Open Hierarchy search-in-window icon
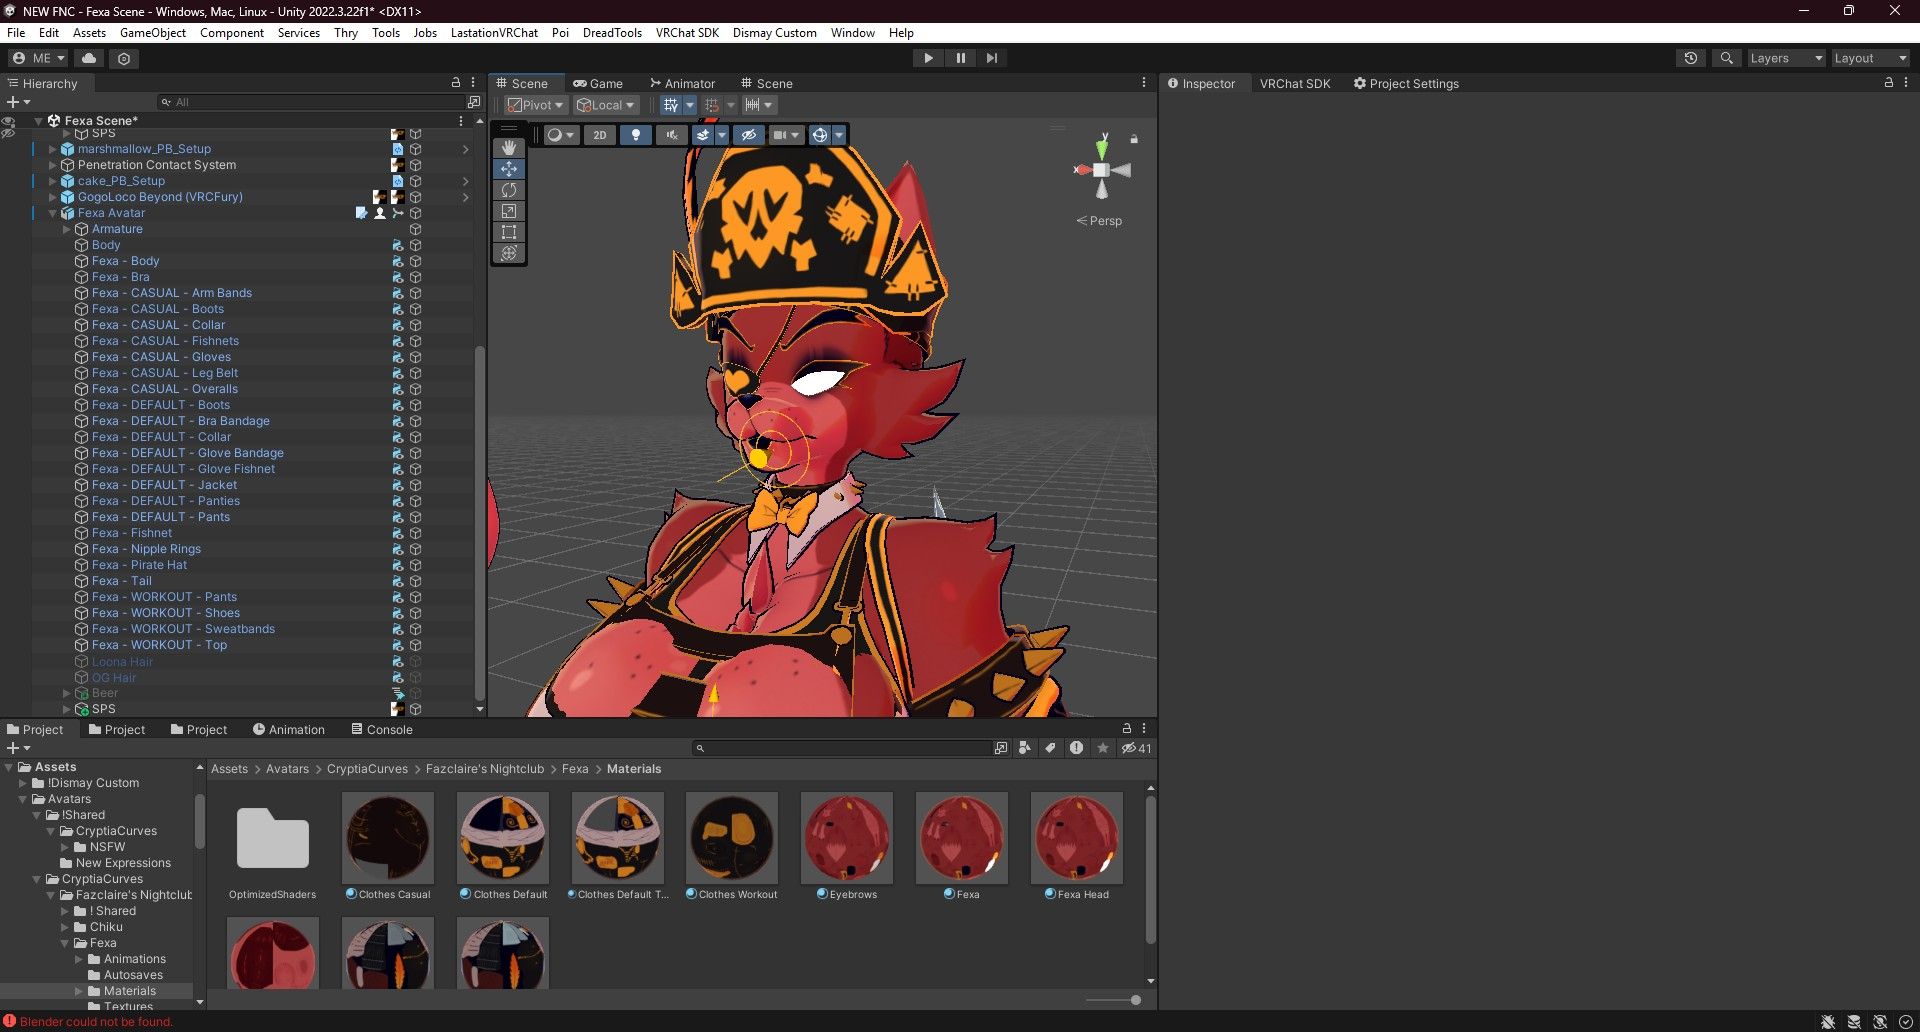 point(474,102)
